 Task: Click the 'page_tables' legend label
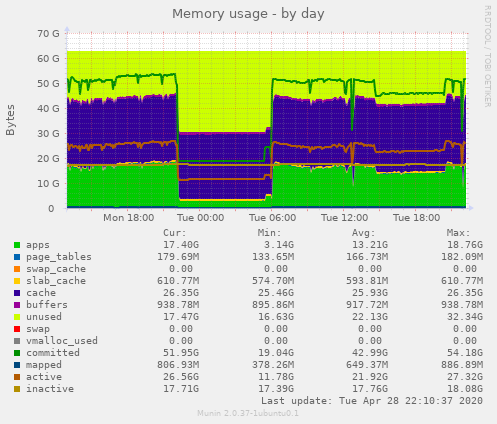[x=59, y=257]
